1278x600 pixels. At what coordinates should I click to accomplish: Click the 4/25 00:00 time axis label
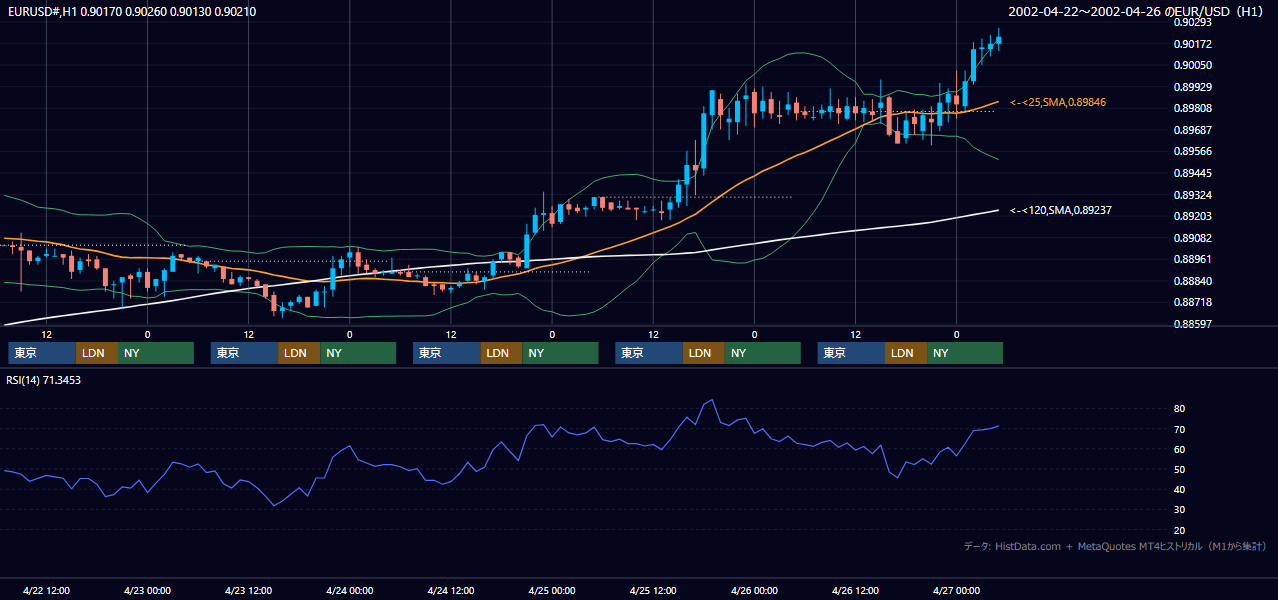(x=552, y=590)
